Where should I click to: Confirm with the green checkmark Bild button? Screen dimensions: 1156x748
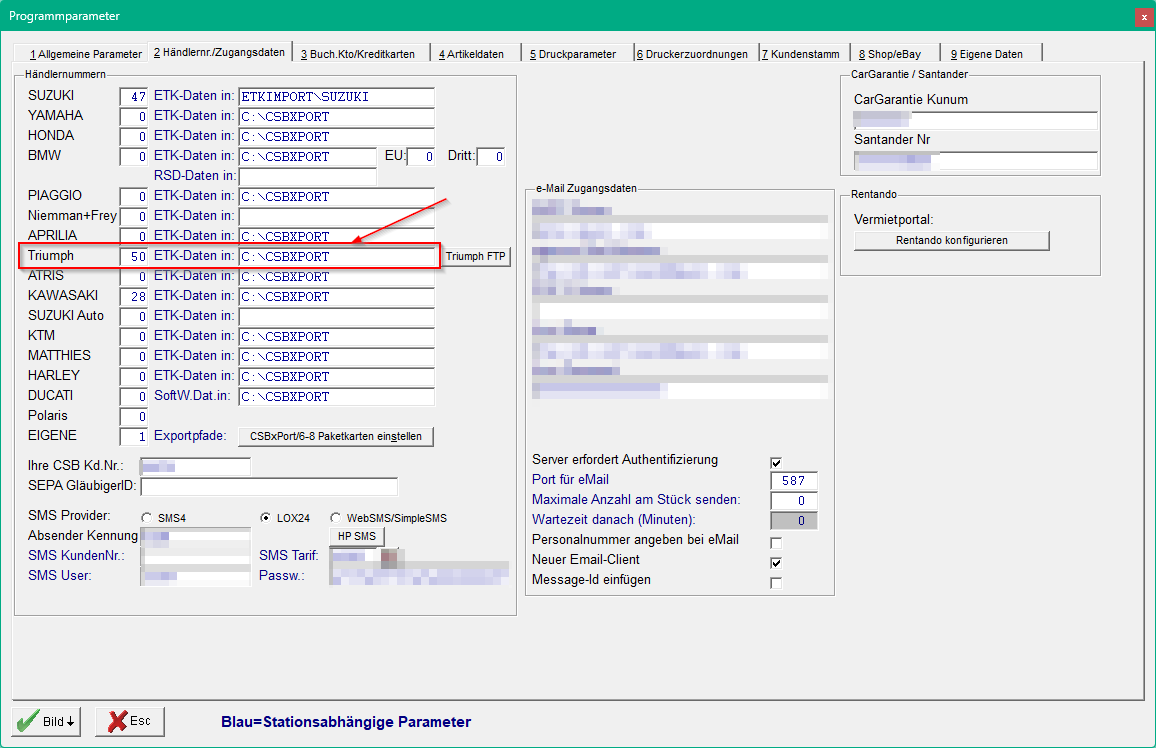pyautogui.click(x=46, y=721)
